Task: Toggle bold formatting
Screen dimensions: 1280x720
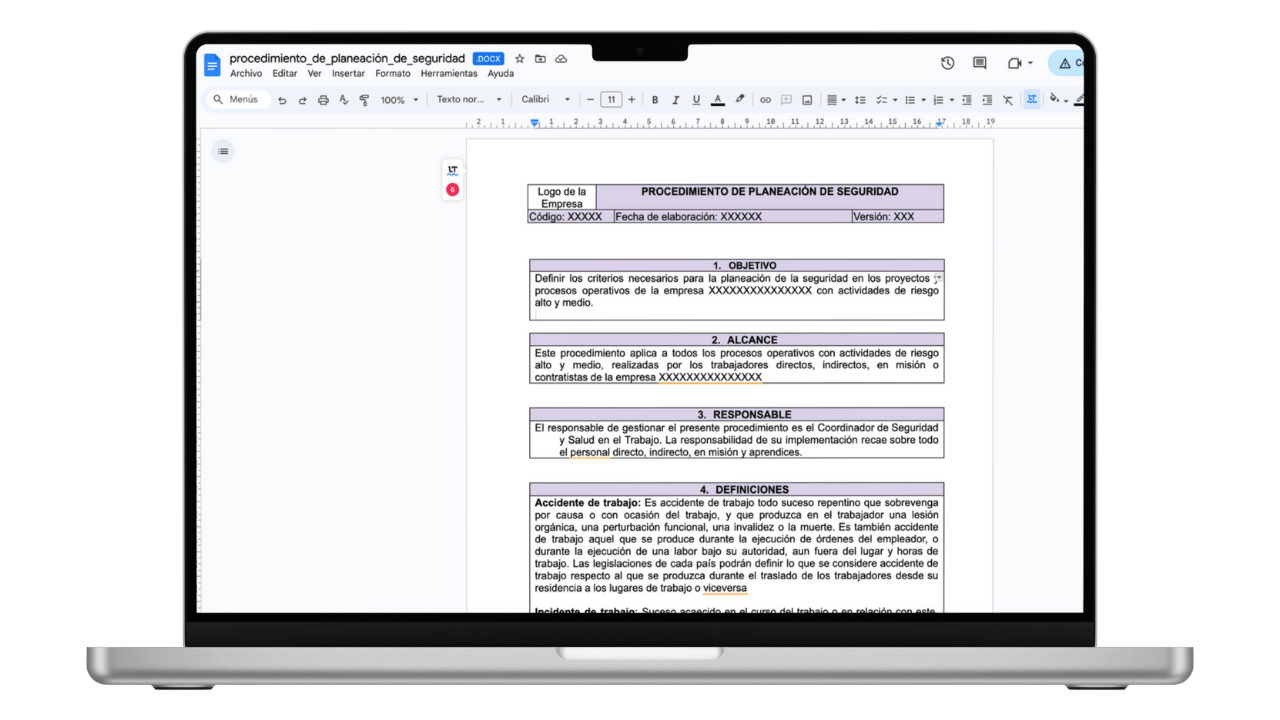Action: [655, 100]
